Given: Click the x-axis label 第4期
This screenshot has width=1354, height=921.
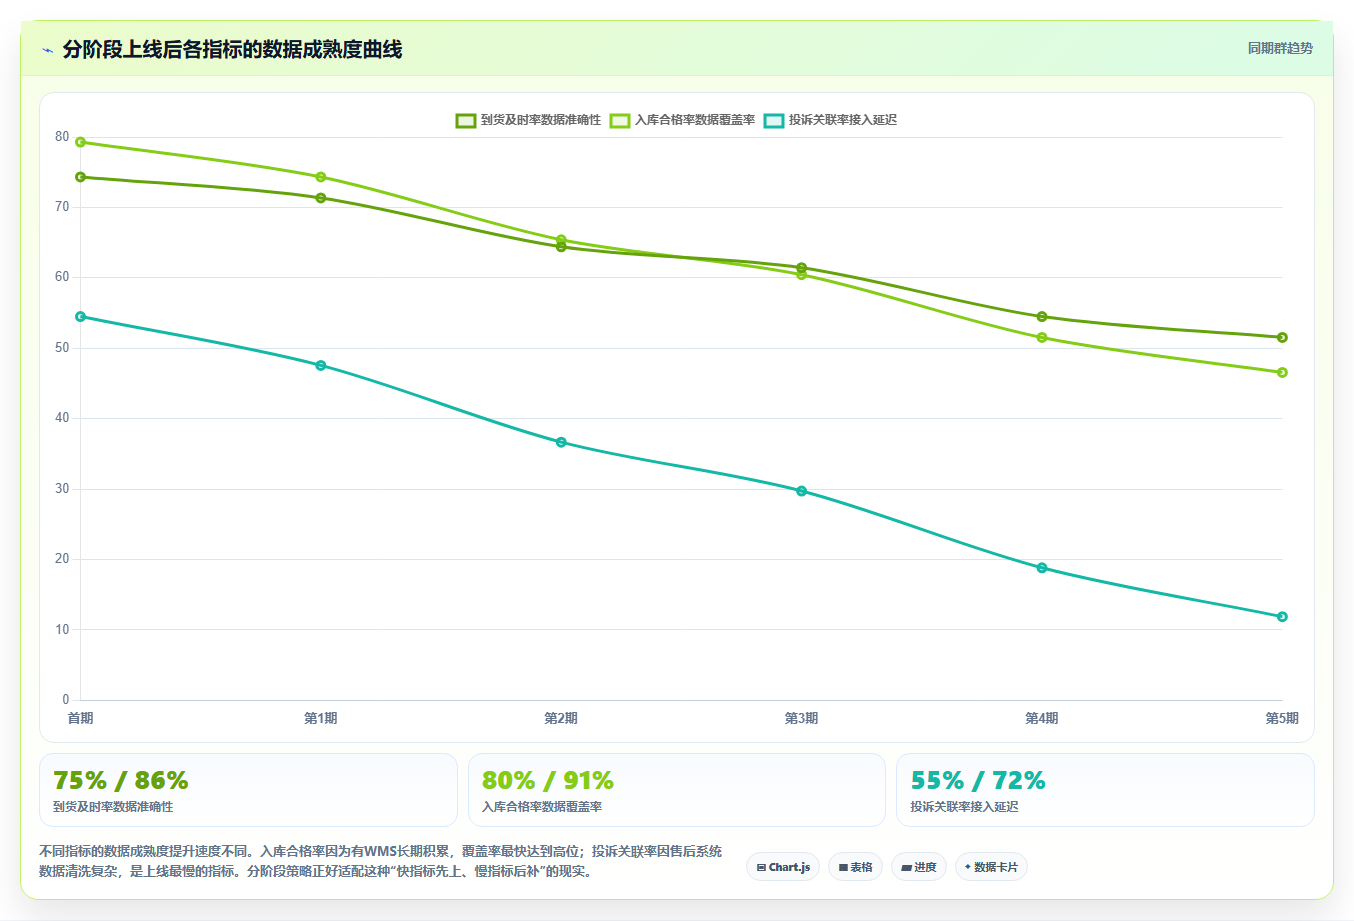Looking at the screenshot, I should click(x=1042, y=718).
